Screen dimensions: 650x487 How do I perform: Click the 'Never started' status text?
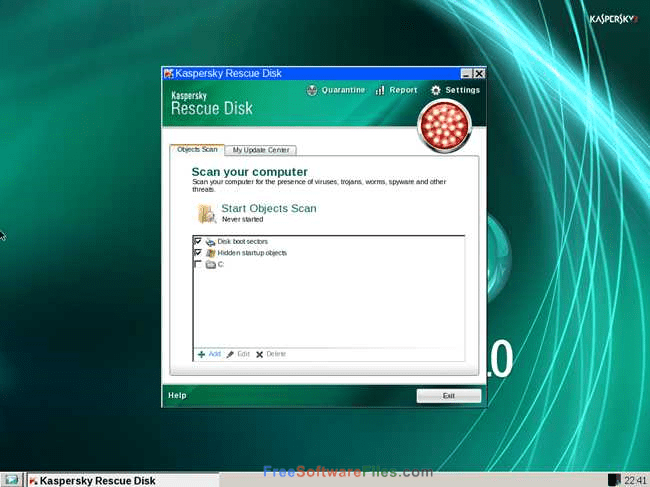[x=243, y=219]
